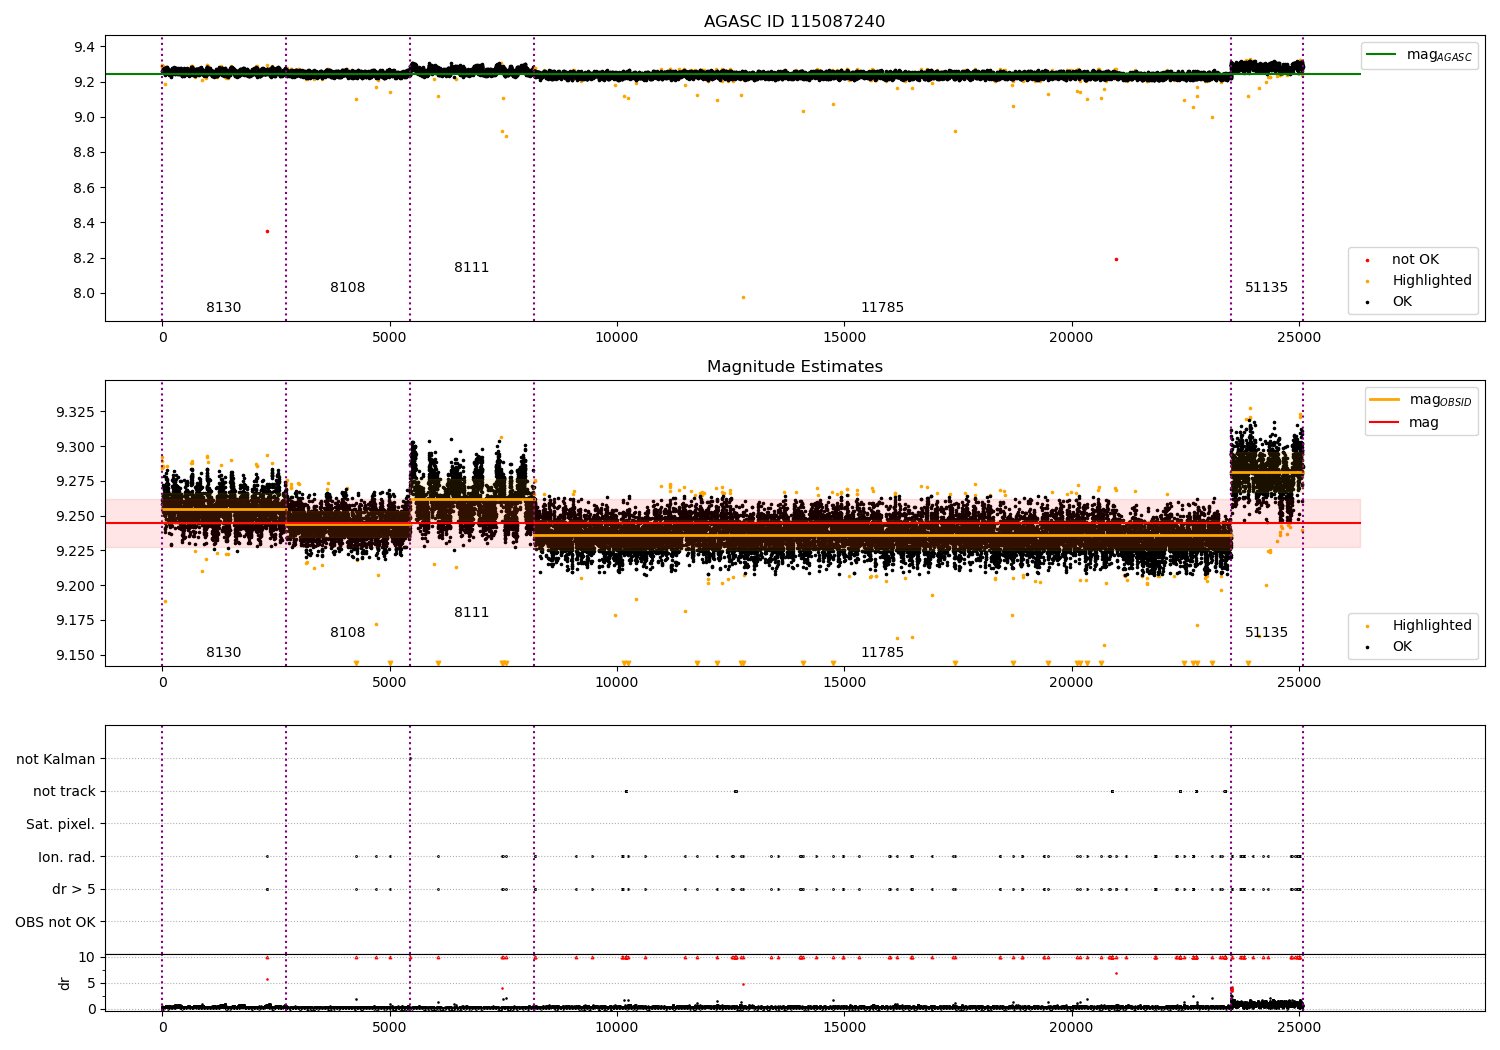Click the red mag legend line
This screenshot has width=1500, height=1050.
1385,422
